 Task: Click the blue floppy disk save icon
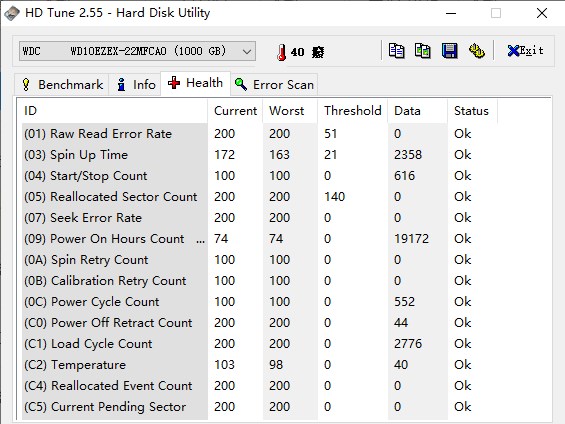449,51
